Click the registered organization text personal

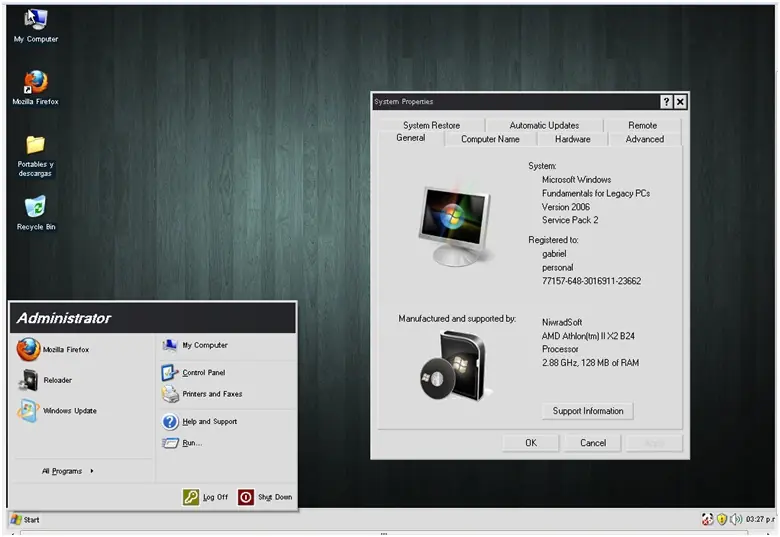pos(557,268)
